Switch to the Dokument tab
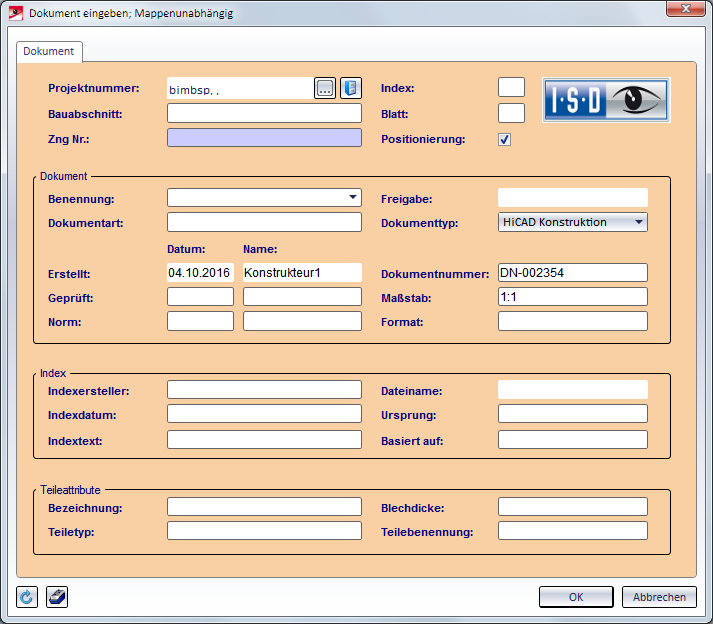 click(49, 51)
